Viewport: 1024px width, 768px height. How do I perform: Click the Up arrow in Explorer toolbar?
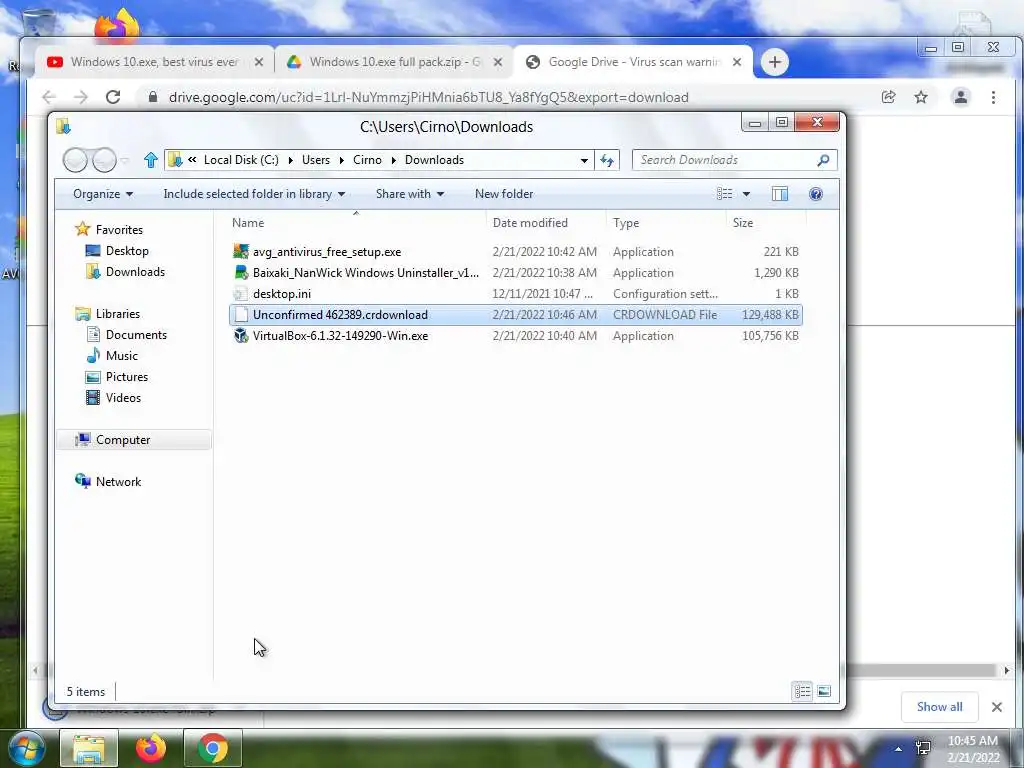tap(151, 160)
